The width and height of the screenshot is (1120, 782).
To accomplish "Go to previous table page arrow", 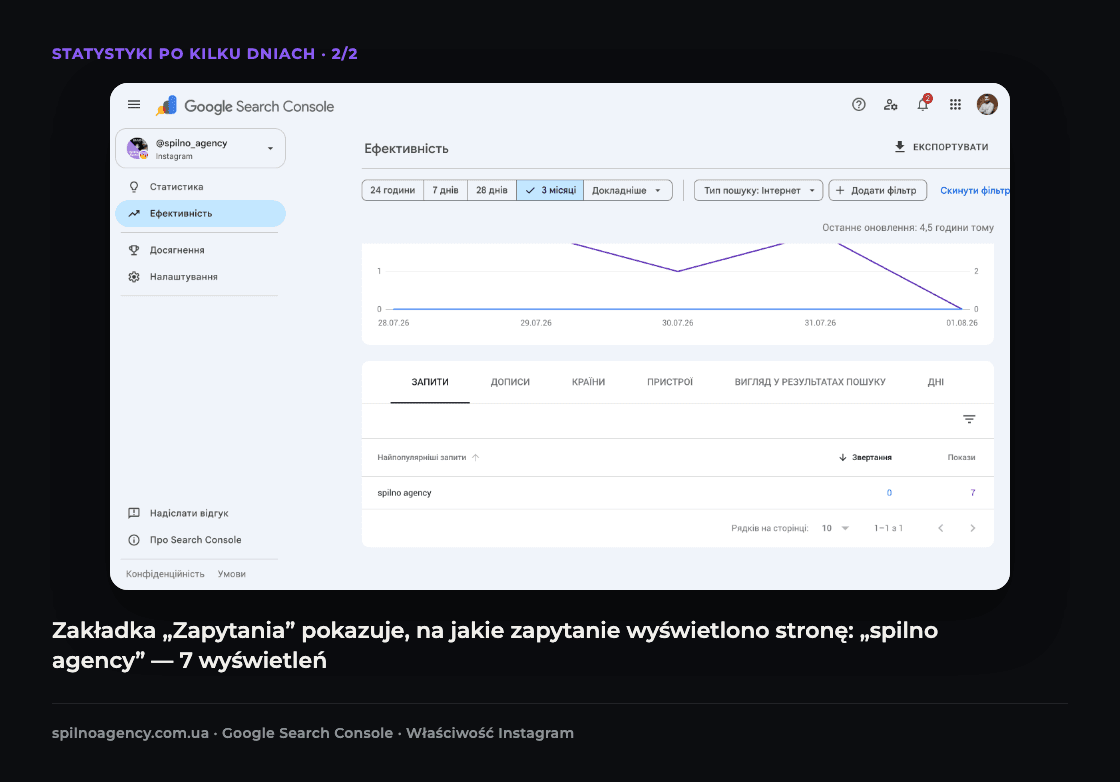I will pyautogui.click(x=941, y=528).
